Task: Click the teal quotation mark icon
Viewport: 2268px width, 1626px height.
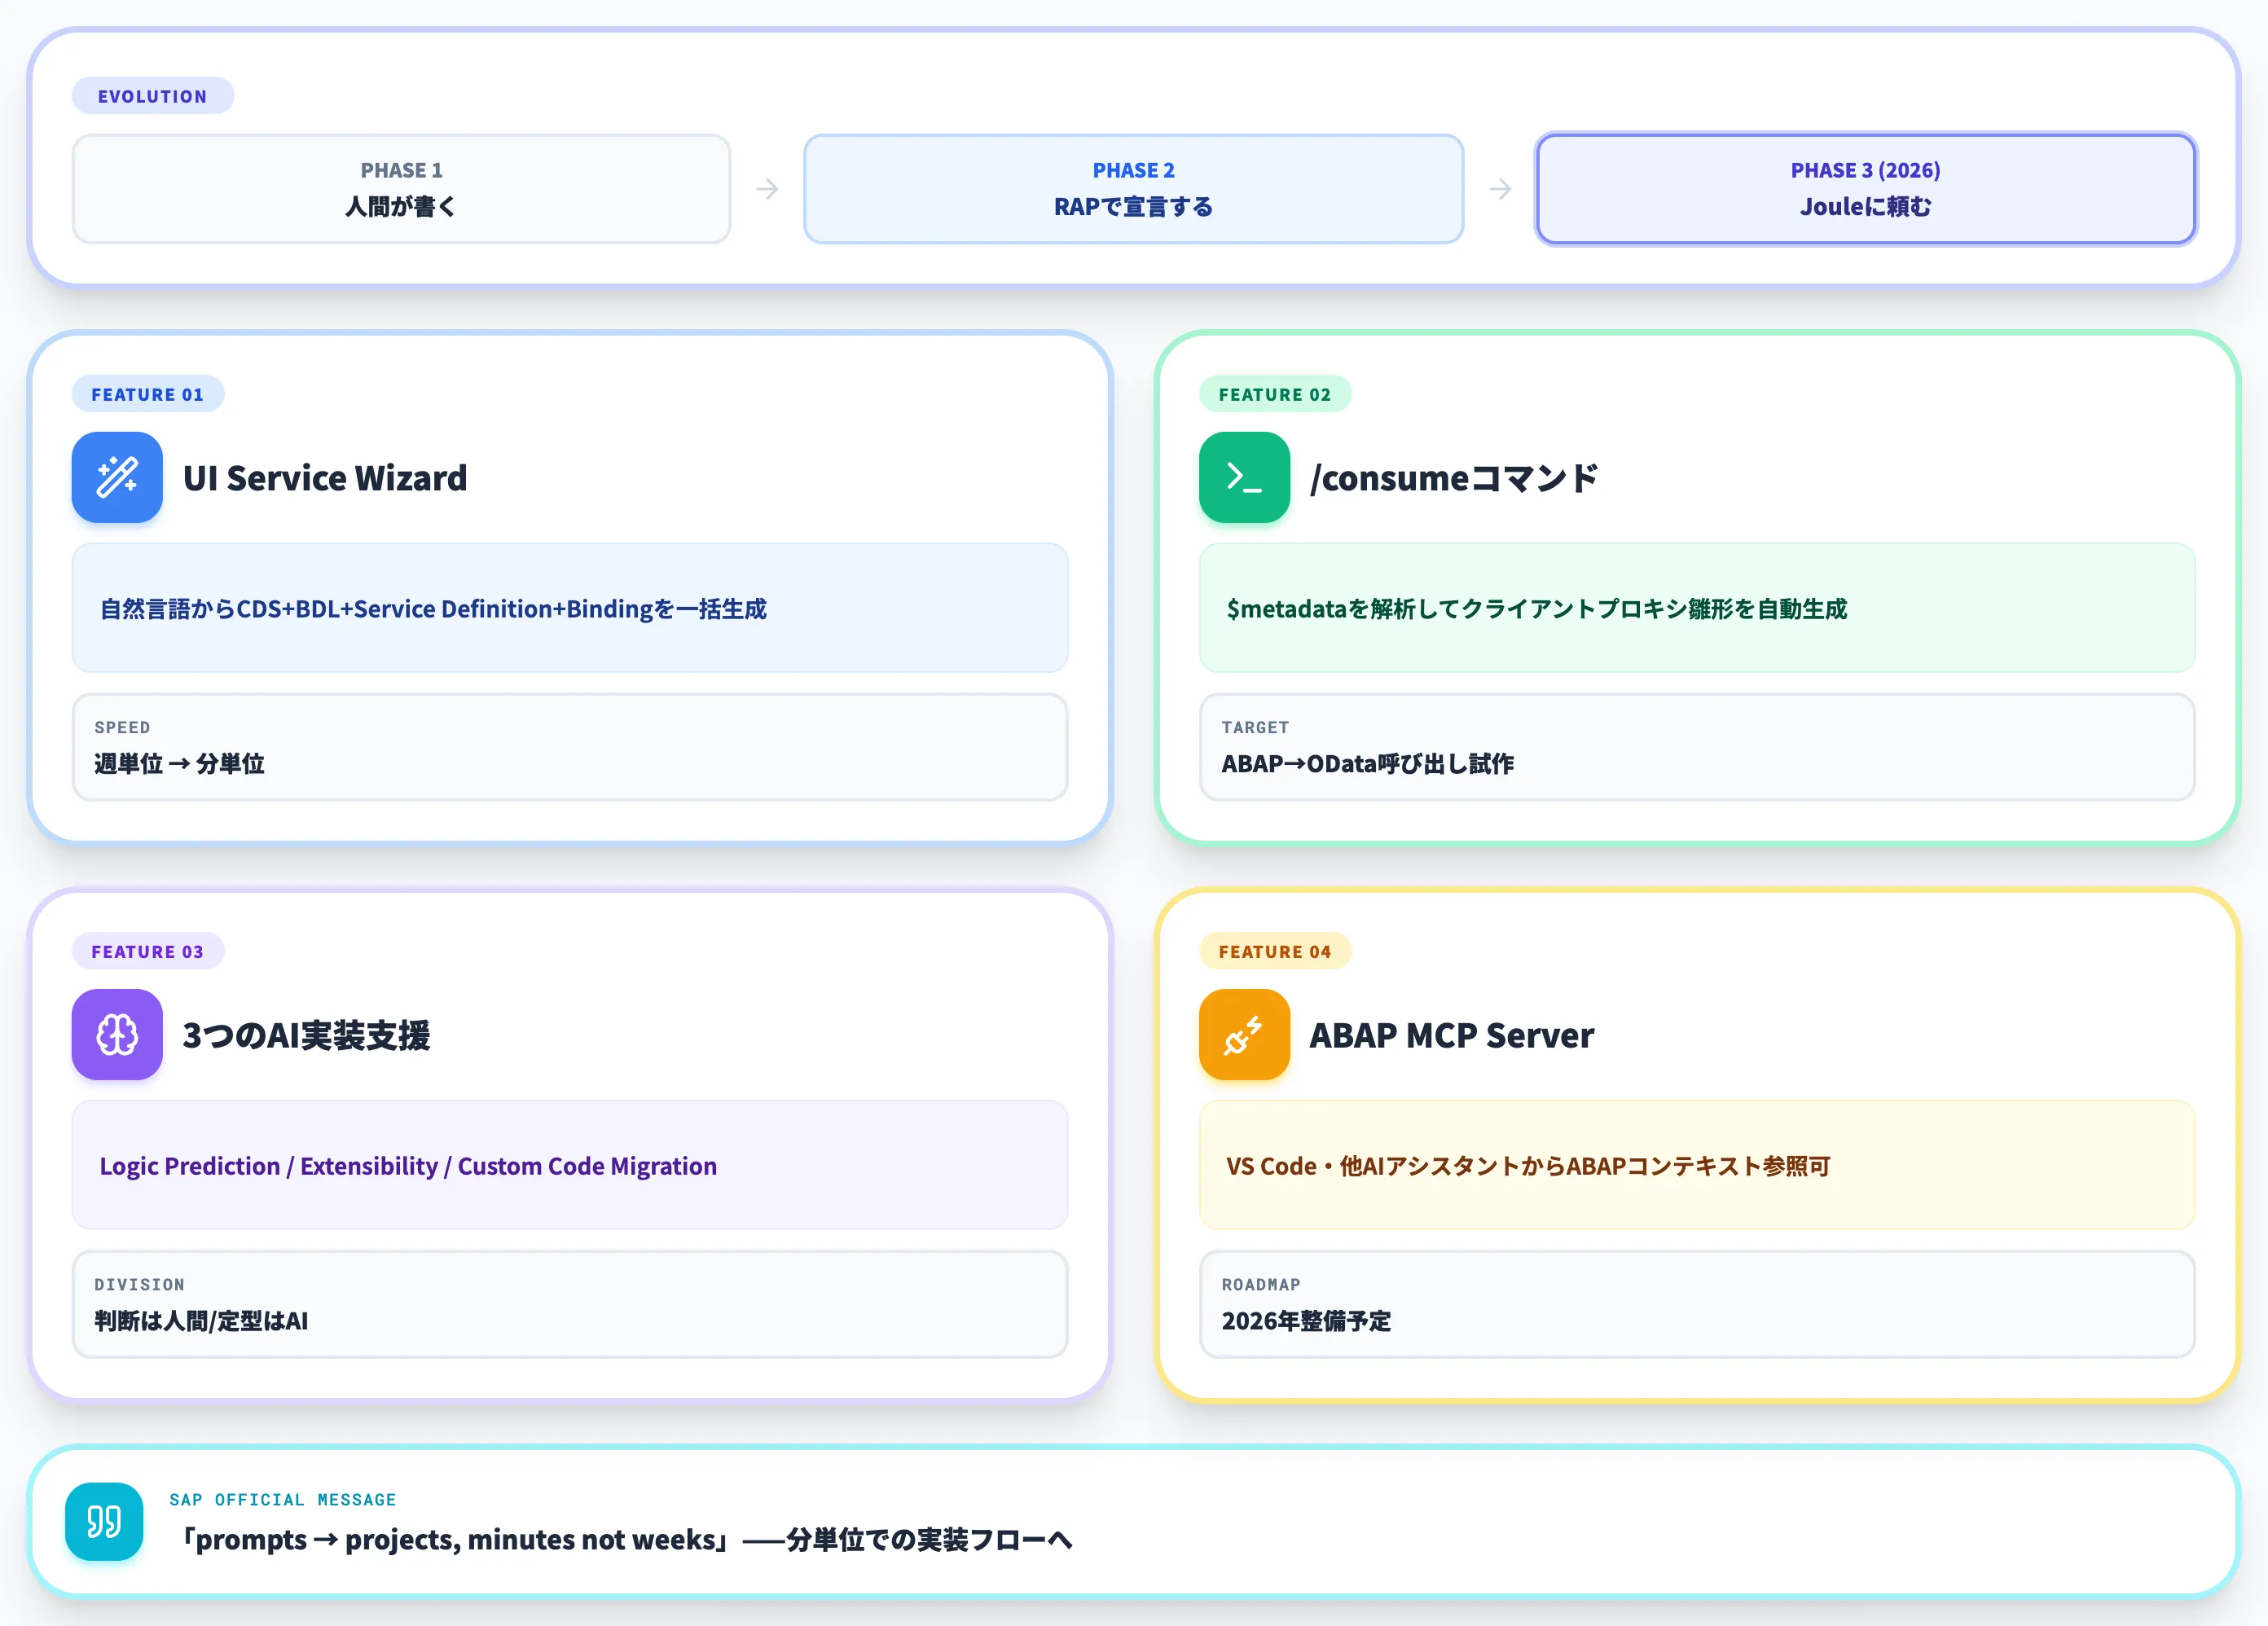Action: click(104, 1521)
